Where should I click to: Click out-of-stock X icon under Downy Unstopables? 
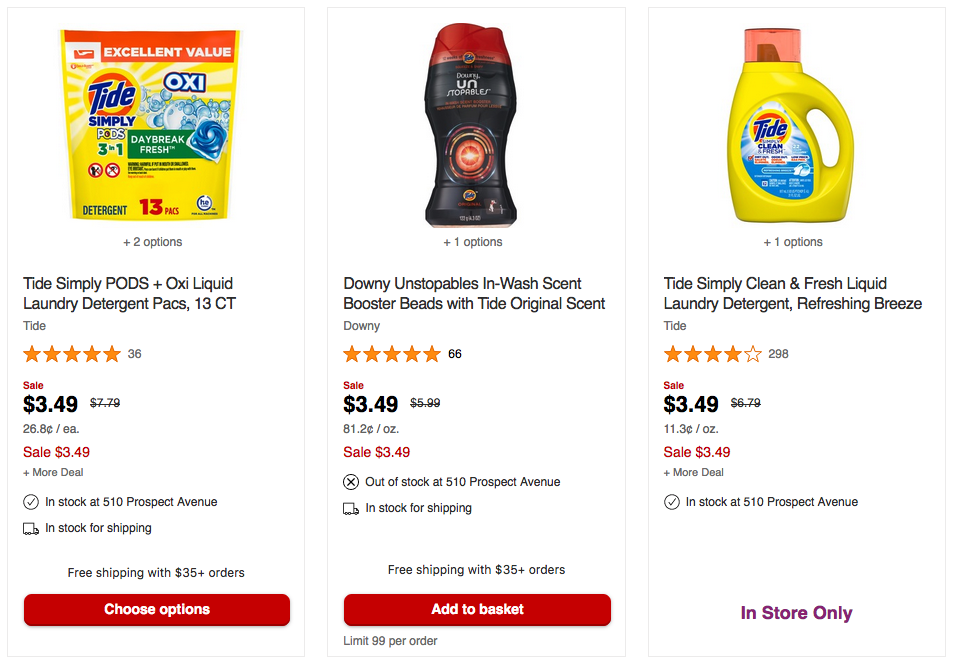tap(351, 482)
